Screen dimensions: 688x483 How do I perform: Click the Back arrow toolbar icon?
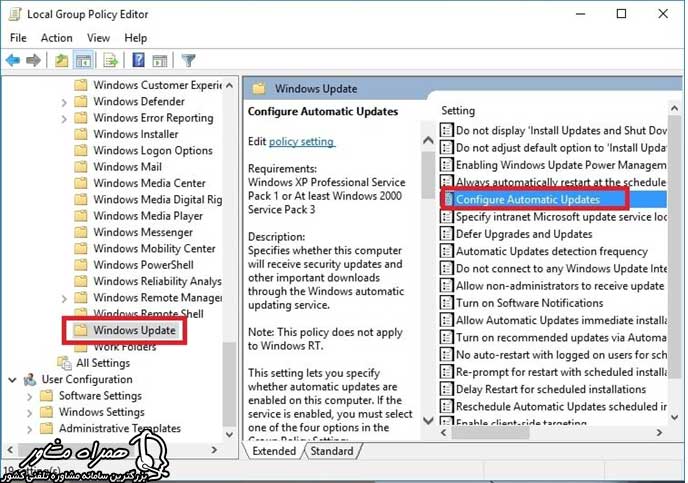(13, 60)
